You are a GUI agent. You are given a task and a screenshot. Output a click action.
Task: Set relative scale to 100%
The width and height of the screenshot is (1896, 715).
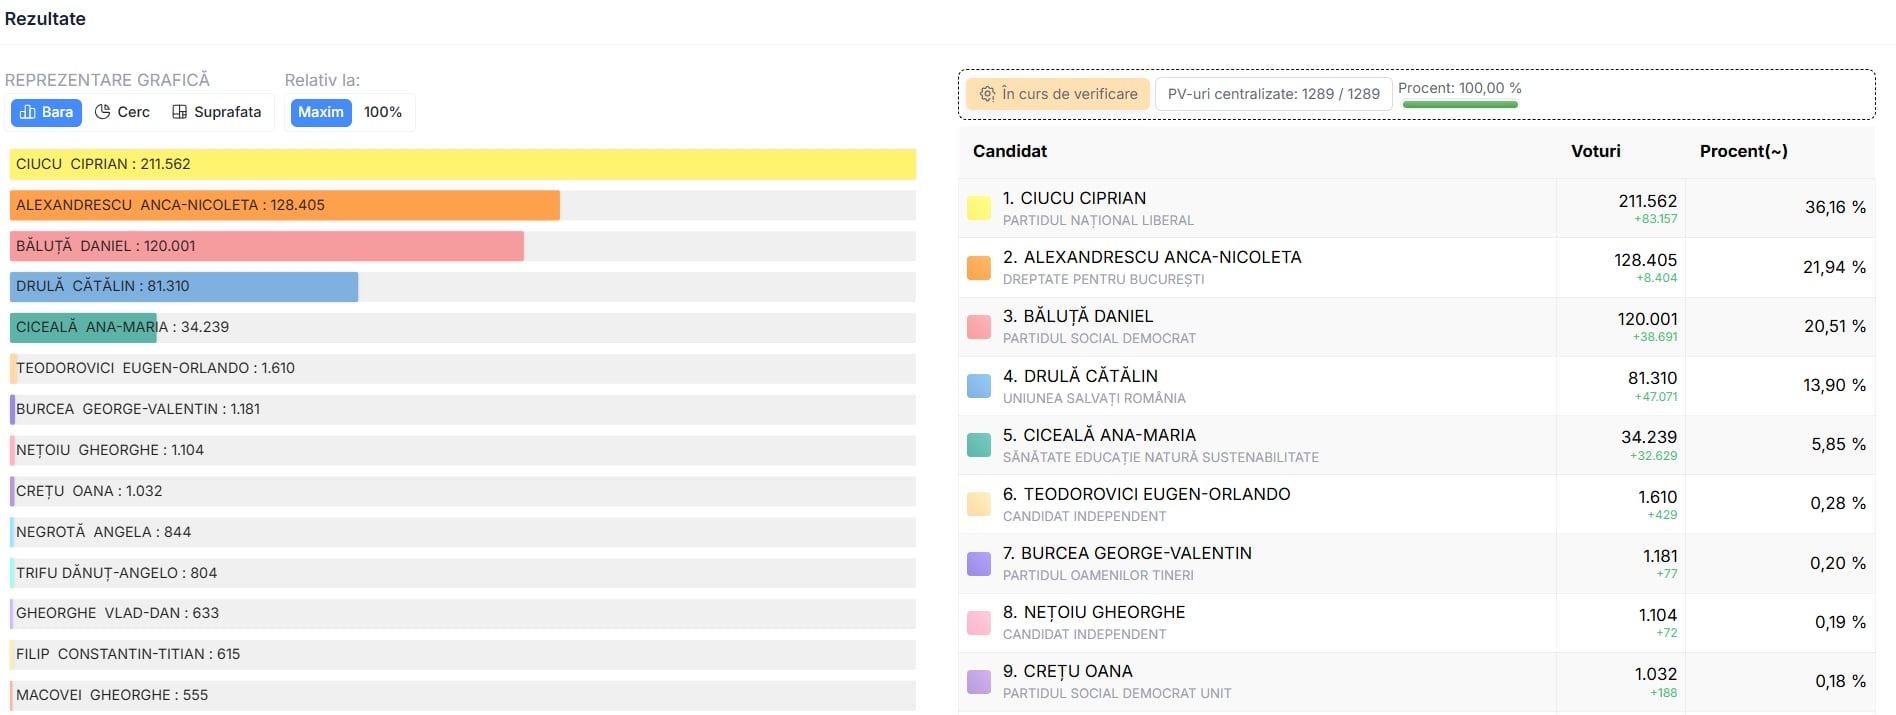point(382,112)
